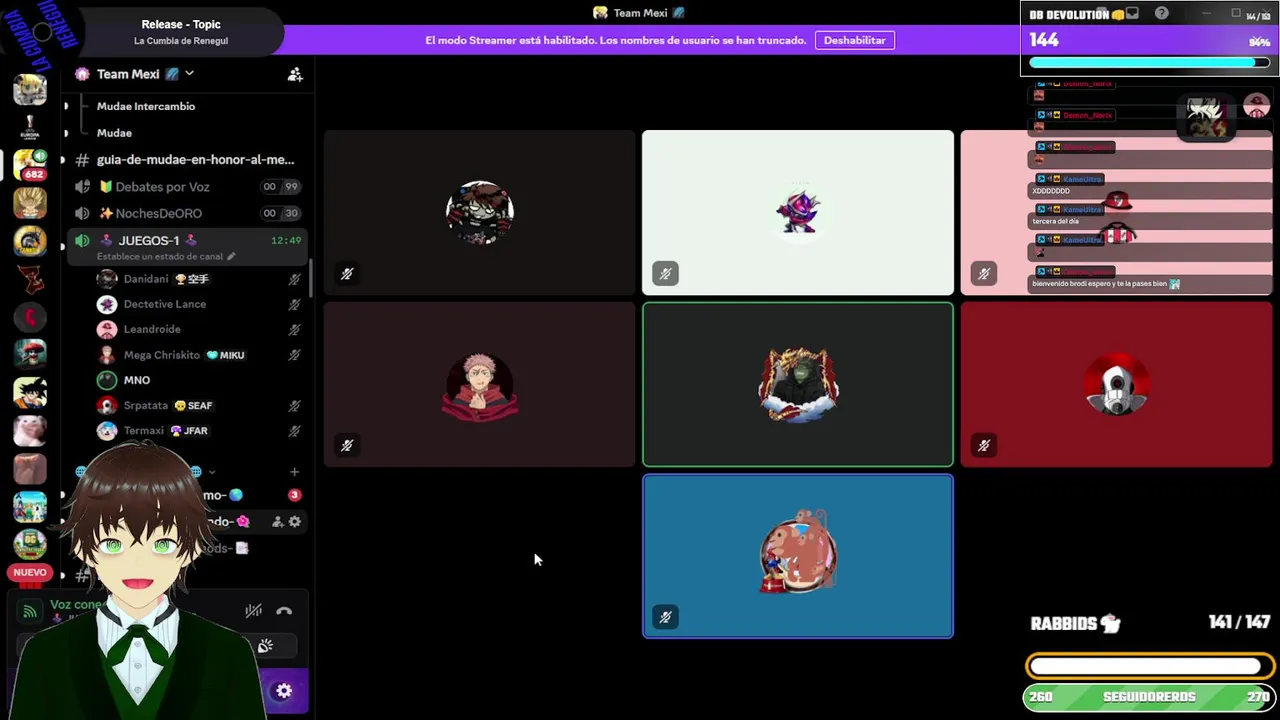Viewport: 1280px width, 720px height.
Task: Click the muted mic icon beside Srpatata
Action: pyautogui.click(x=294, y=406)
